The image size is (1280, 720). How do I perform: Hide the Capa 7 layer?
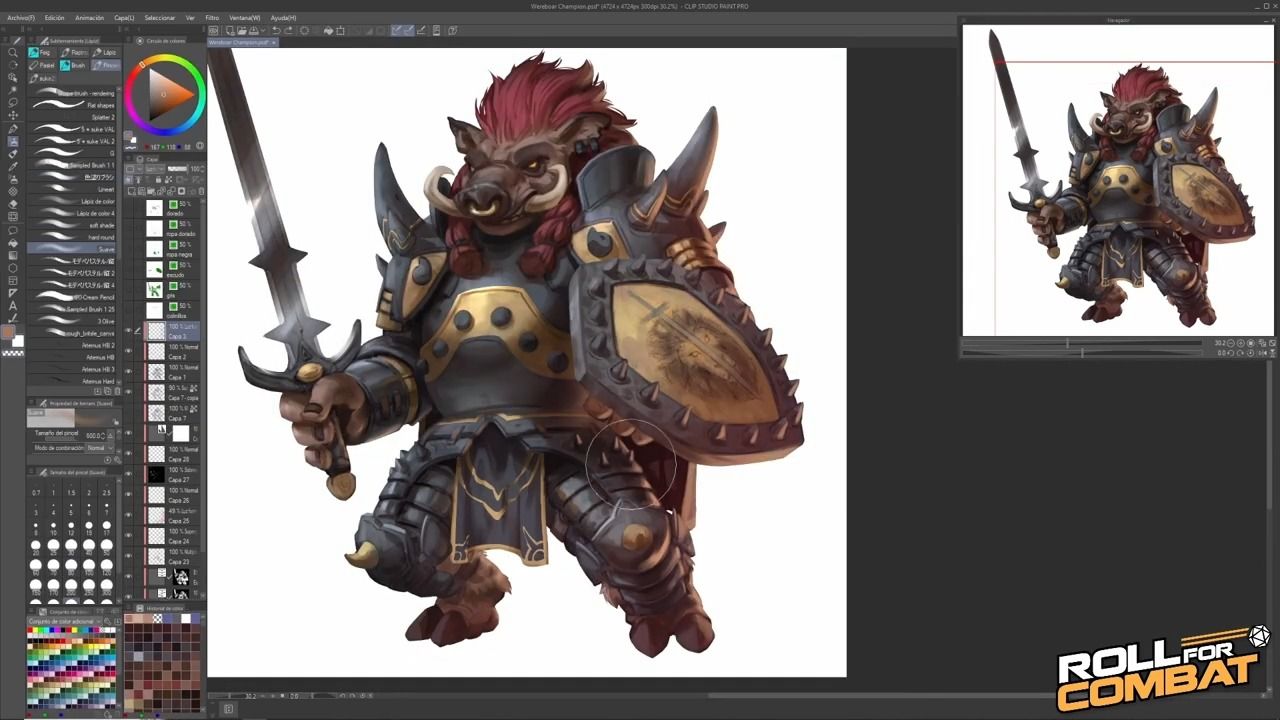128,412
